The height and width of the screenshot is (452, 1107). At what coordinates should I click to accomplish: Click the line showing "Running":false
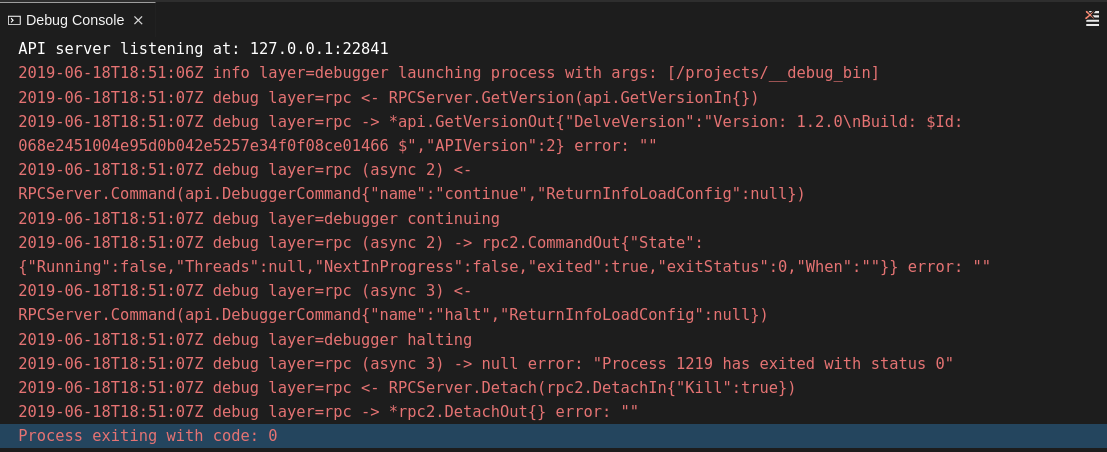tap(504, 267)
